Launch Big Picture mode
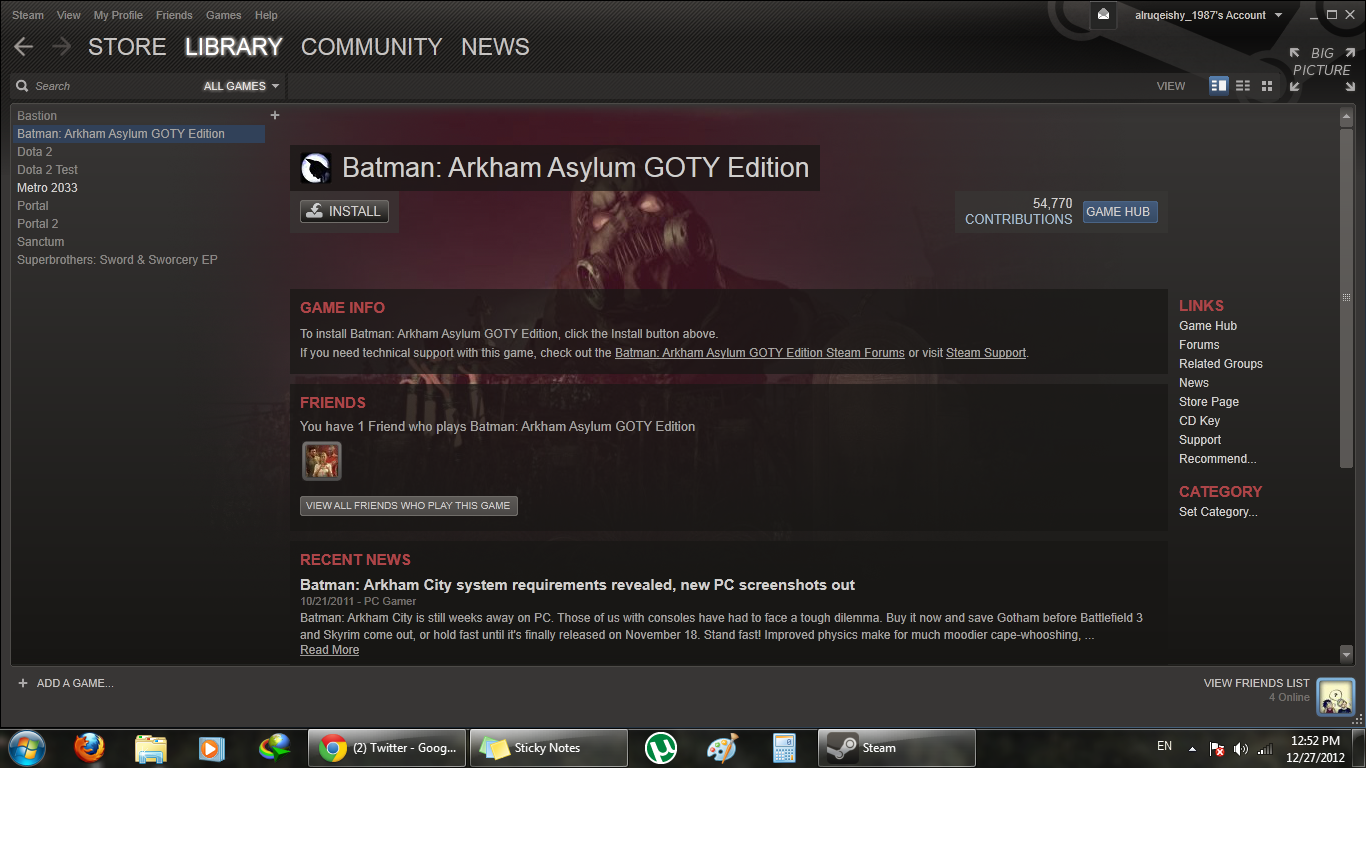The image size is (1366, 841). pos(1321,69)
